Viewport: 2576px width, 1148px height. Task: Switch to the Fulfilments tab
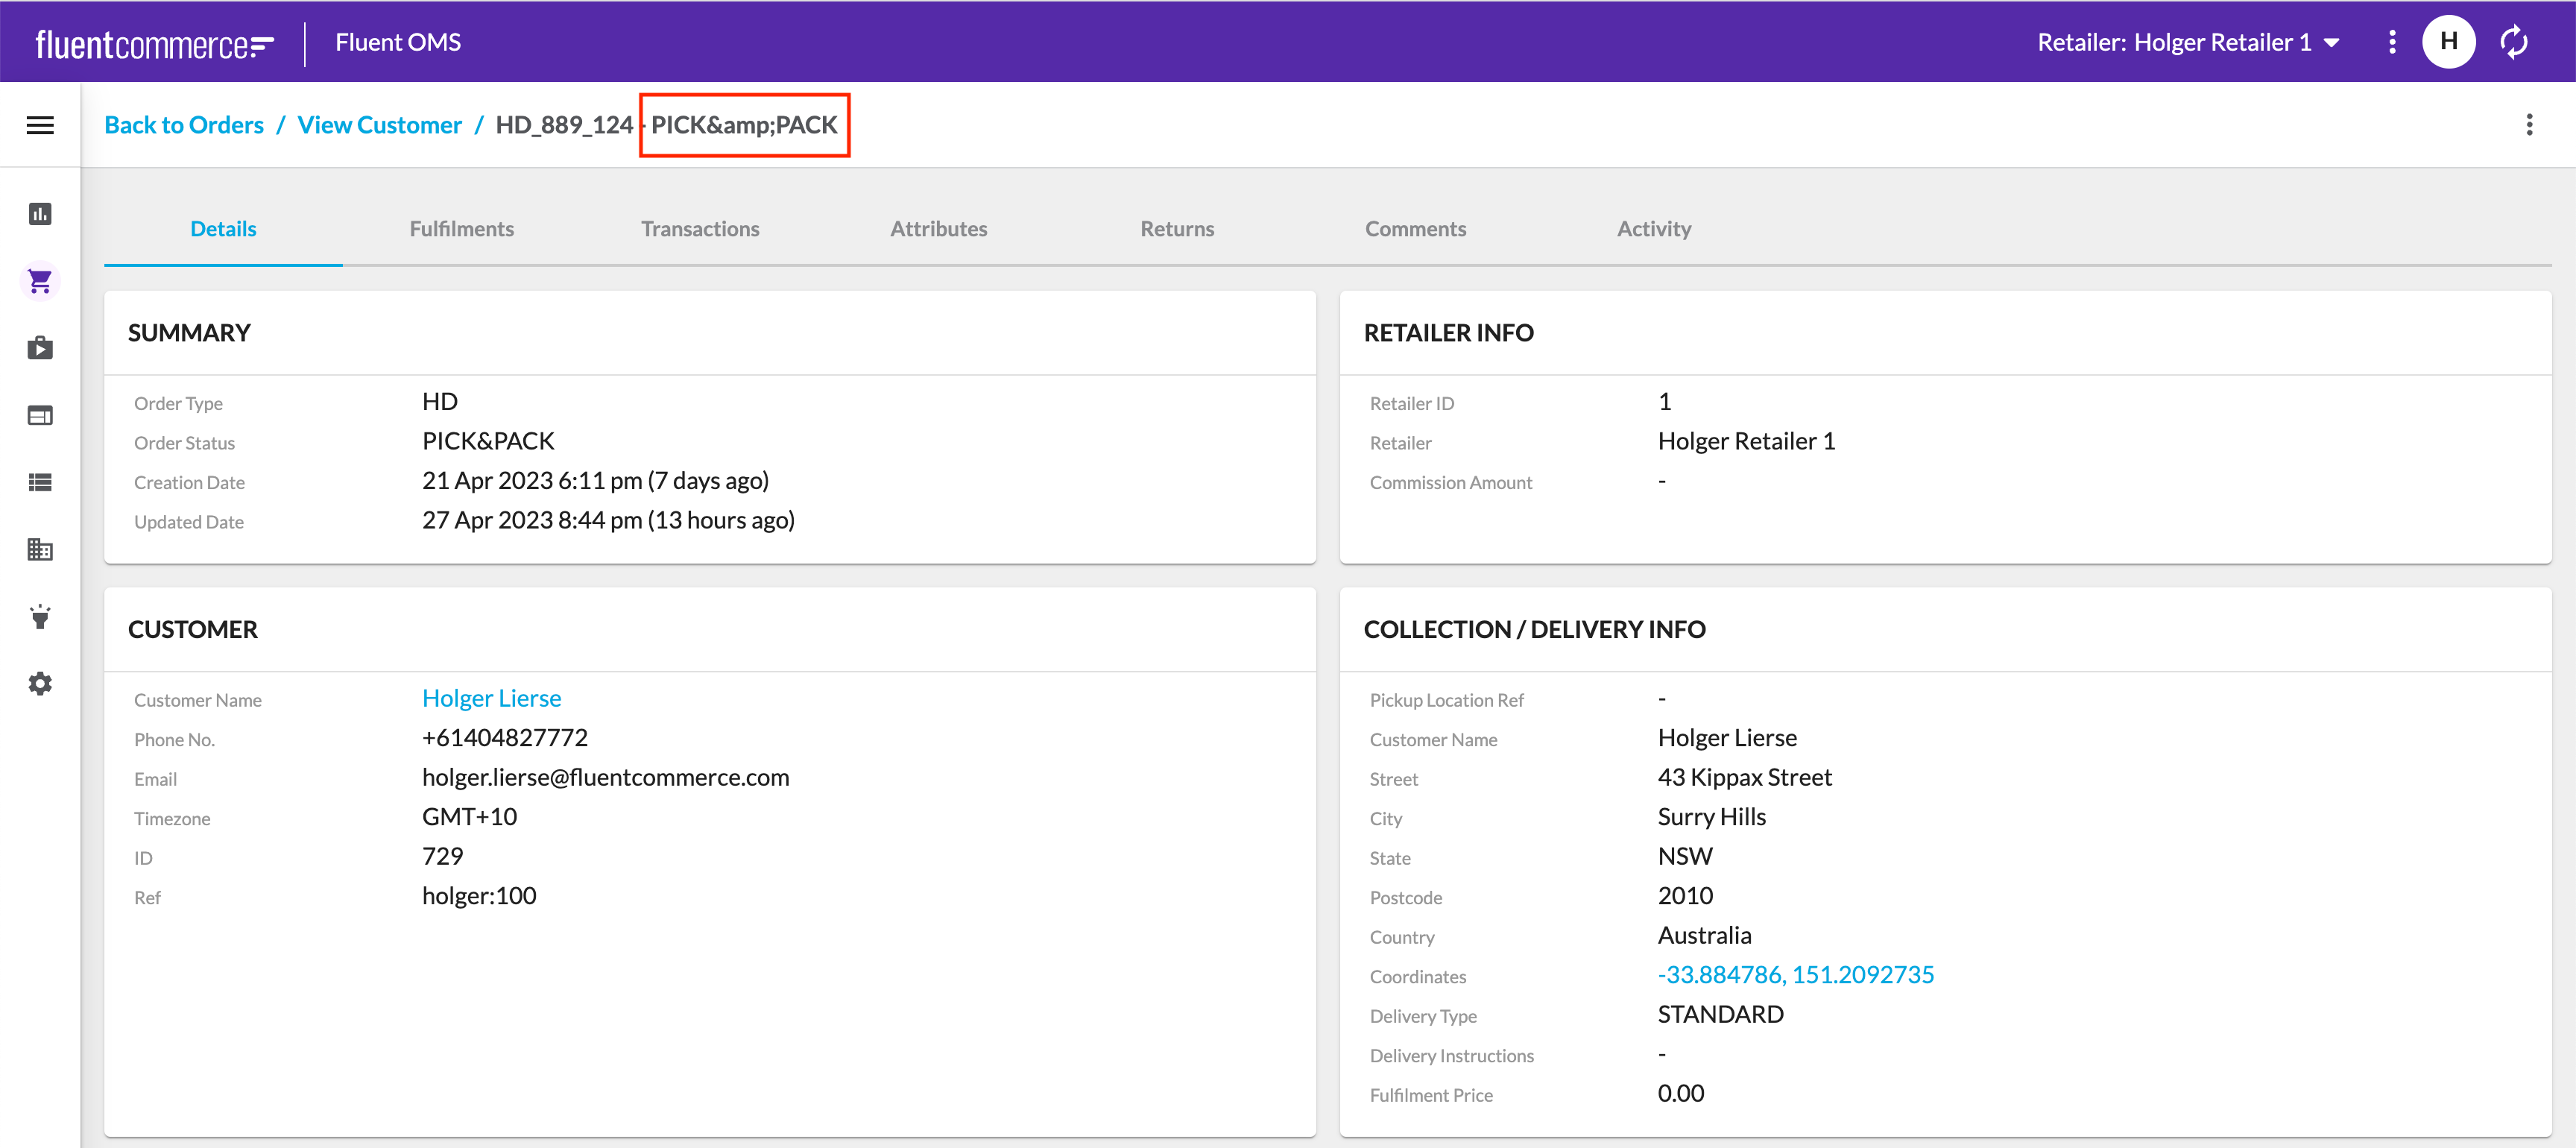point(460,228)
